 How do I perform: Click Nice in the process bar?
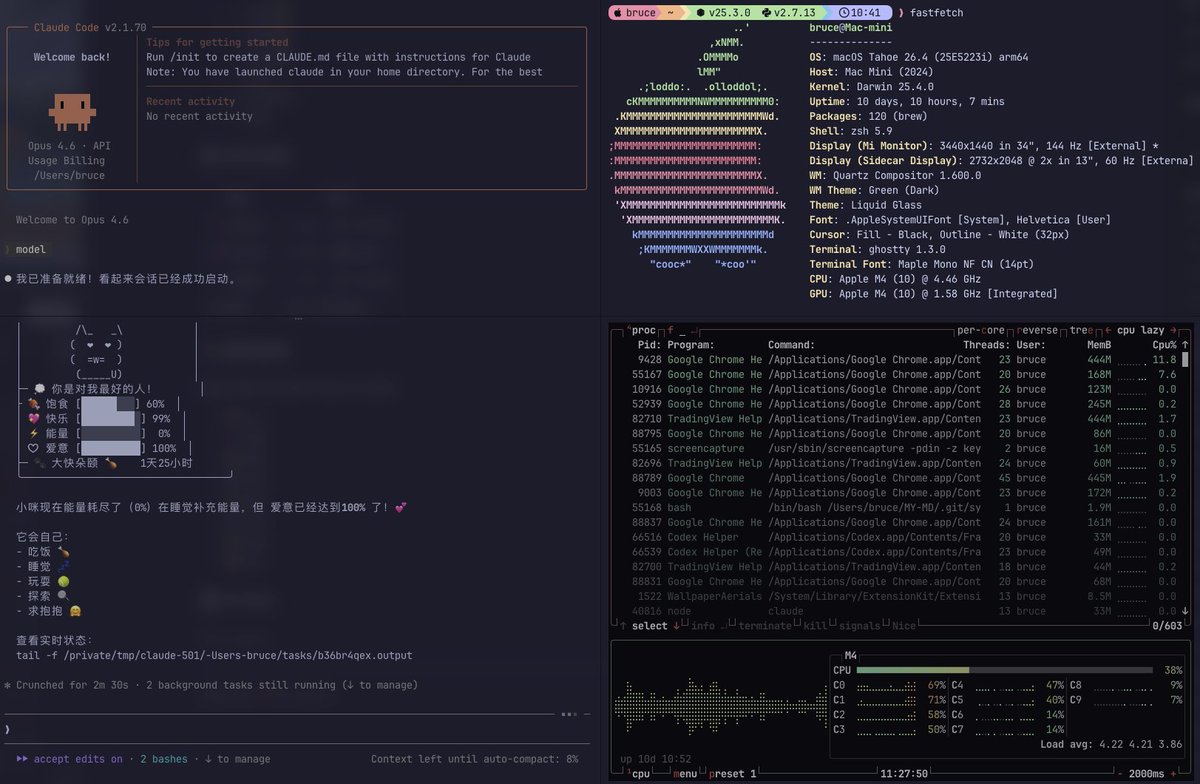pyautogui.click(x=905, y=626)
